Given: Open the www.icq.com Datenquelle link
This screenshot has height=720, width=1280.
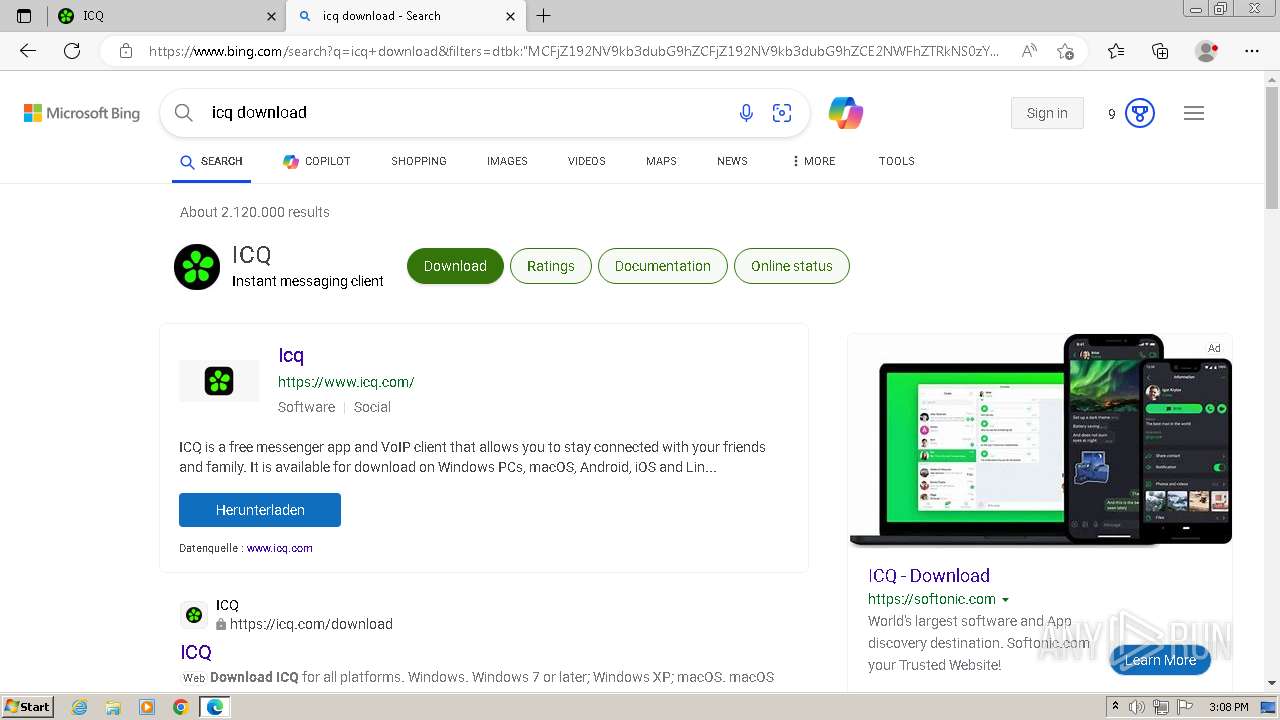Looking at the screenshot, I should click(x=280, y=548).
